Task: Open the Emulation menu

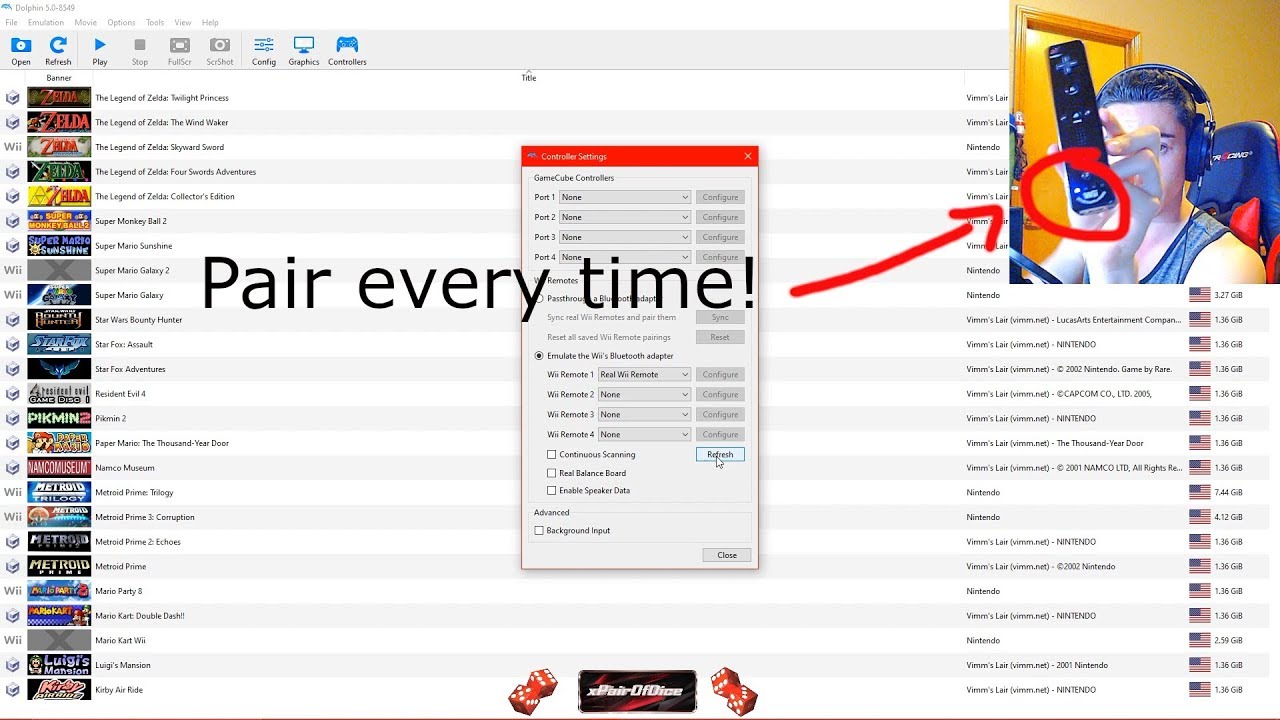Action: click(x=46, y=22)
